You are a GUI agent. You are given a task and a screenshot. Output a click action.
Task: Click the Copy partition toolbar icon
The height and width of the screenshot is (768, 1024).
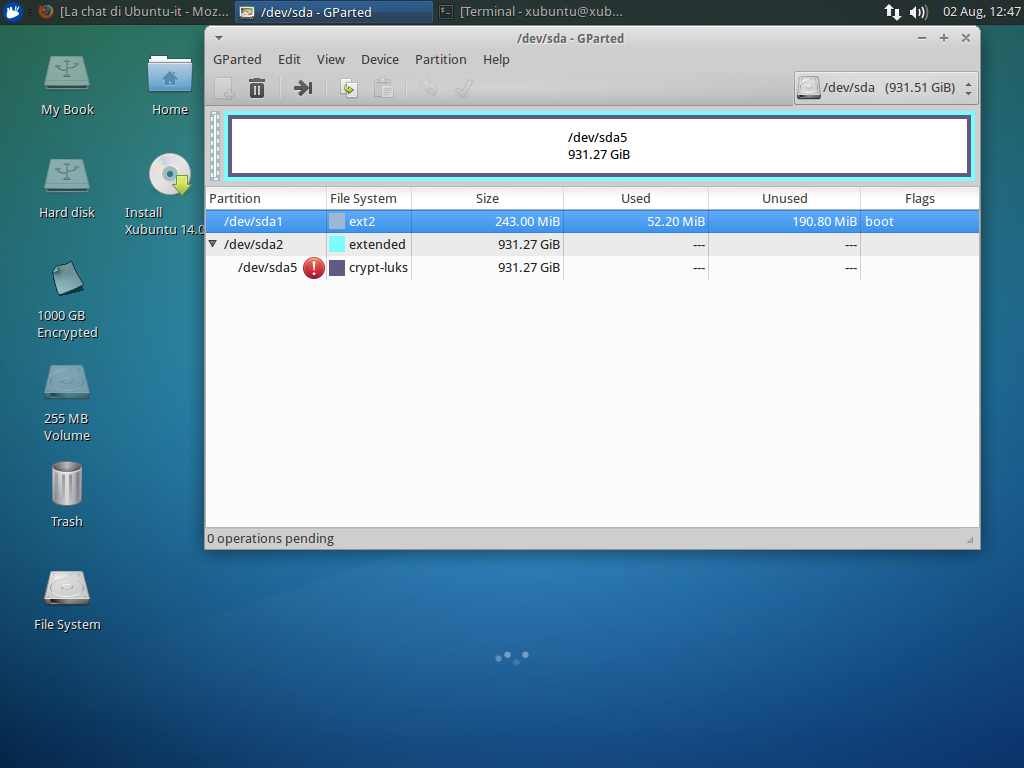click(x=349, y=88)
